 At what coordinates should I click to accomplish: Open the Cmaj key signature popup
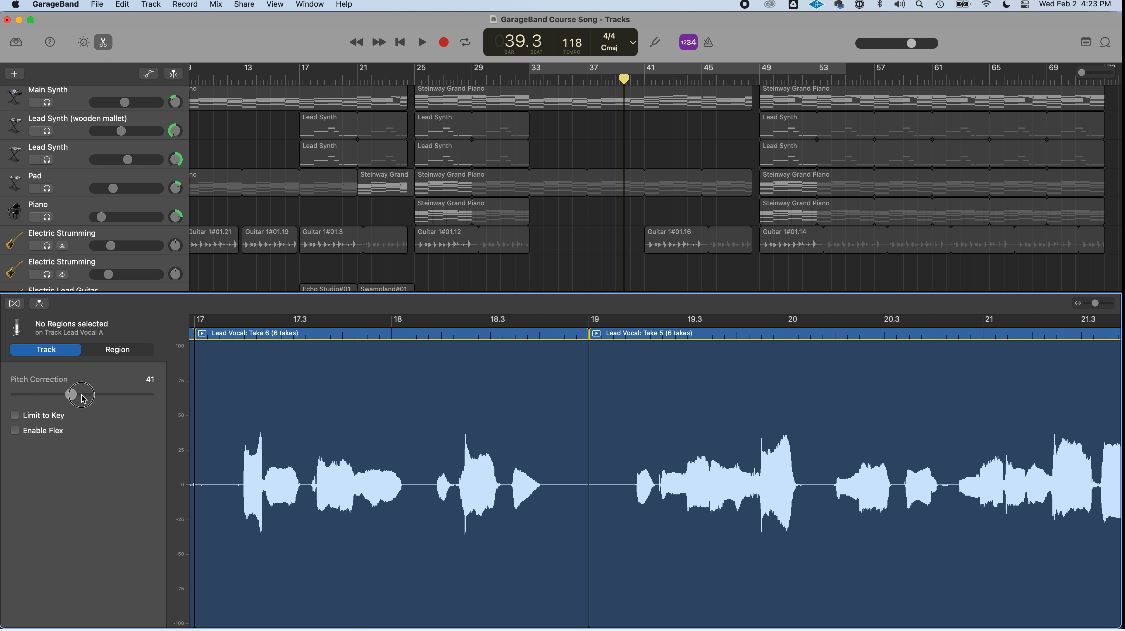[608, 48]
